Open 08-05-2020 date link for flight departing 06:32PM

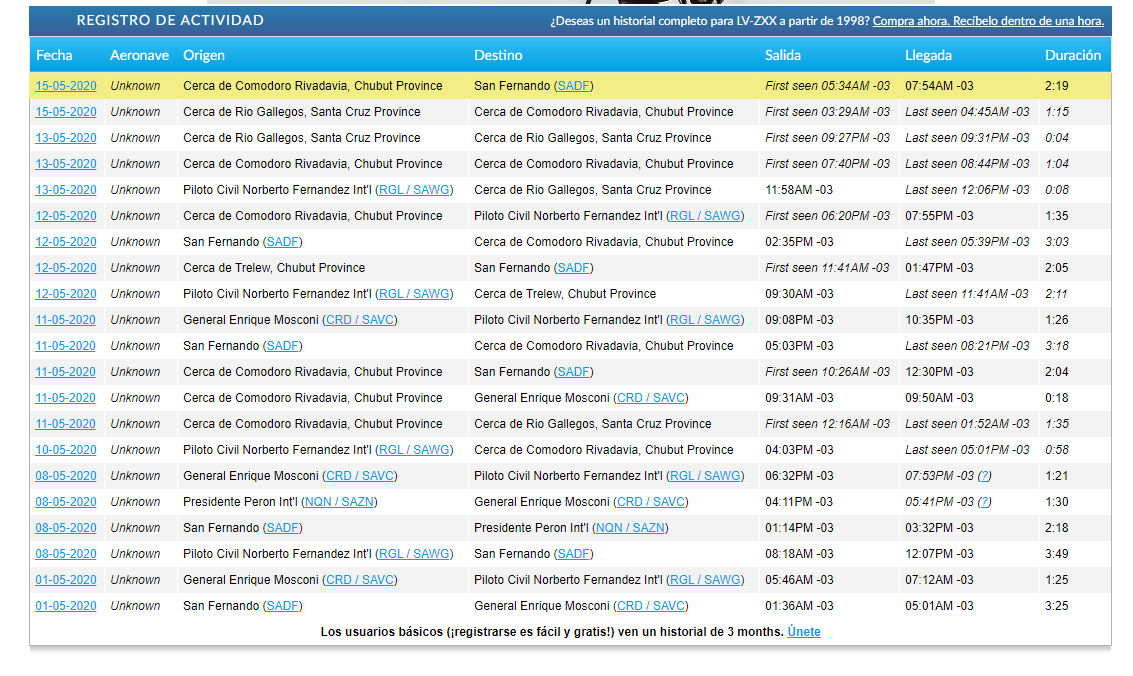tap(66, 476)
